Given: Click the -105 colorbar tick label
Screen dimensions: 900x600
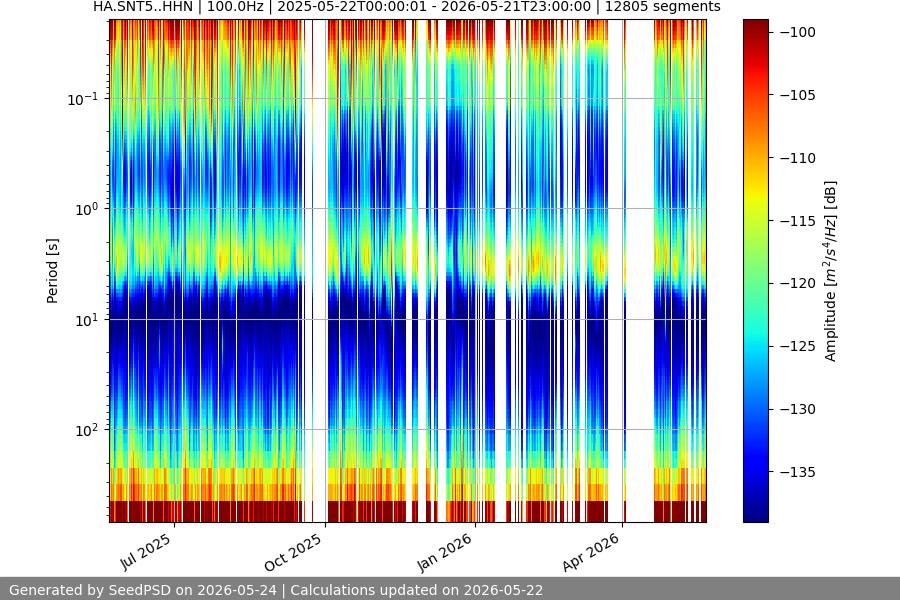Looking at the screenshot, I should point(798,95).
